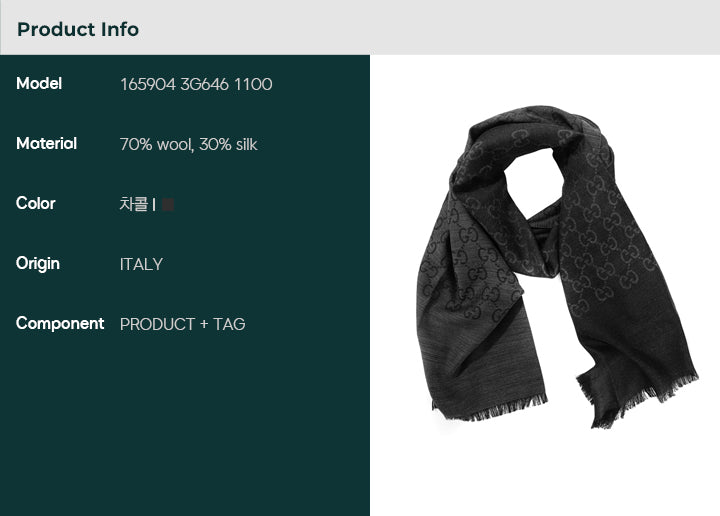
Task: Click the Color label
Action: coord(36,203)
